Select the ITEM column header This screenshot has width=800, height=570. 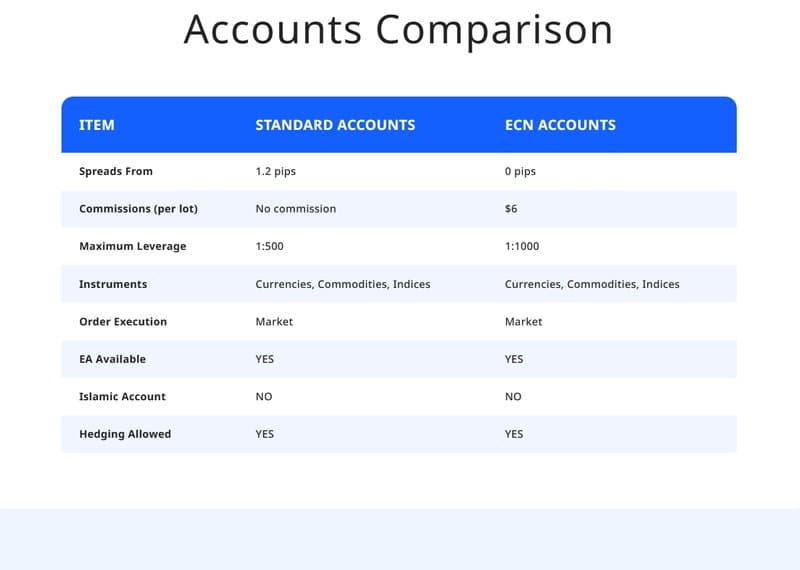tap(97, 125)
